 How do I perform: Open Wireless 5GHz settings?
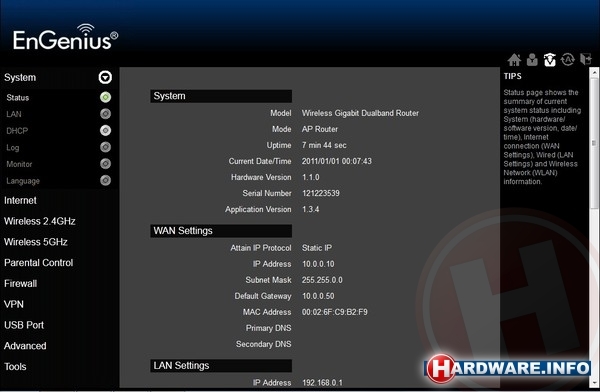pyautogui.click(x=36, y=242)
